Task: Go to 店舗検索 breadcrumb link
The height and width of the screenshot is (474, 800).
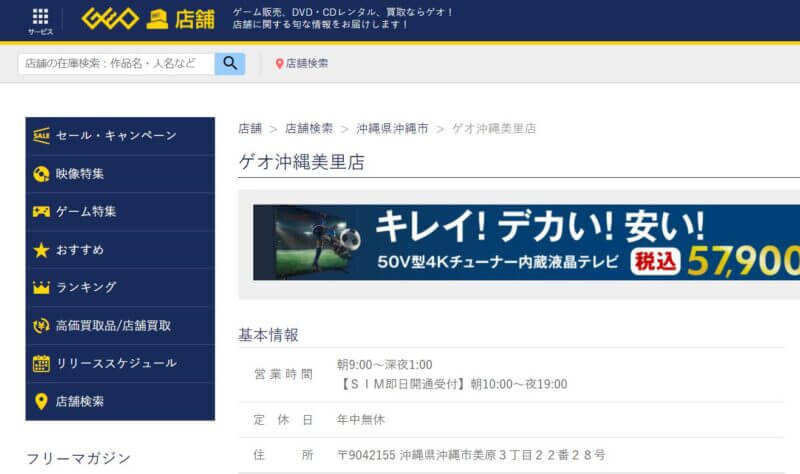Action: click(309, 129)
